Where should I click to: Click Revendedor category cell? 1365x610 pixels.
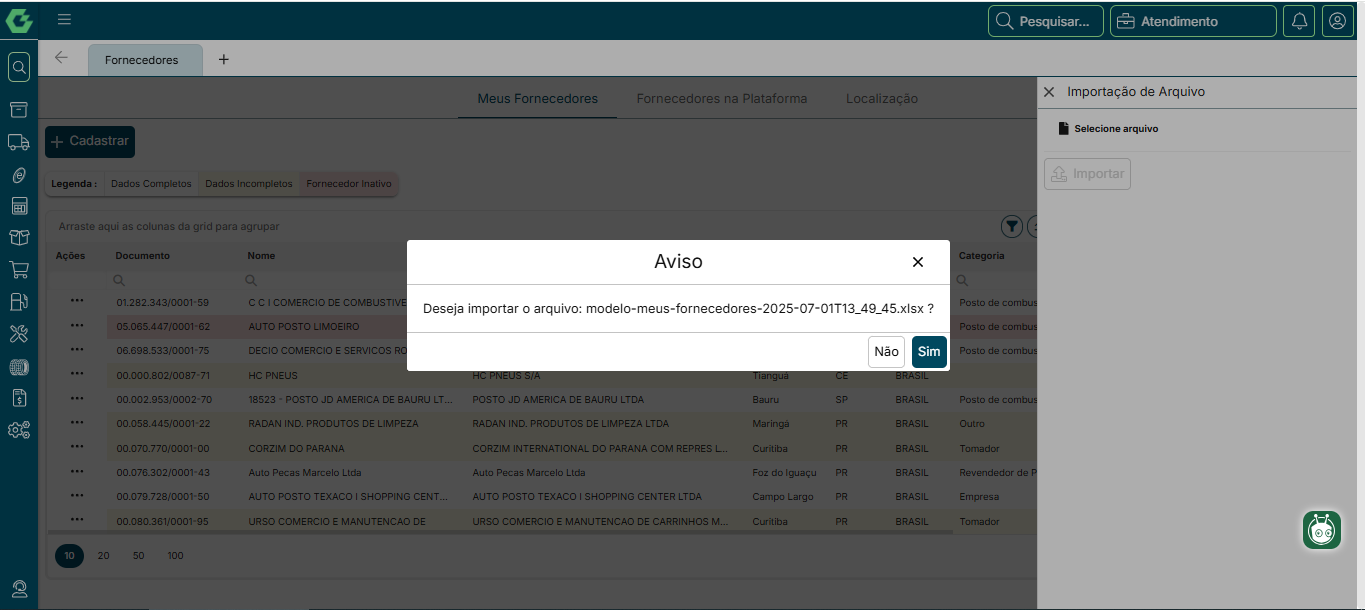pos(997,473)
